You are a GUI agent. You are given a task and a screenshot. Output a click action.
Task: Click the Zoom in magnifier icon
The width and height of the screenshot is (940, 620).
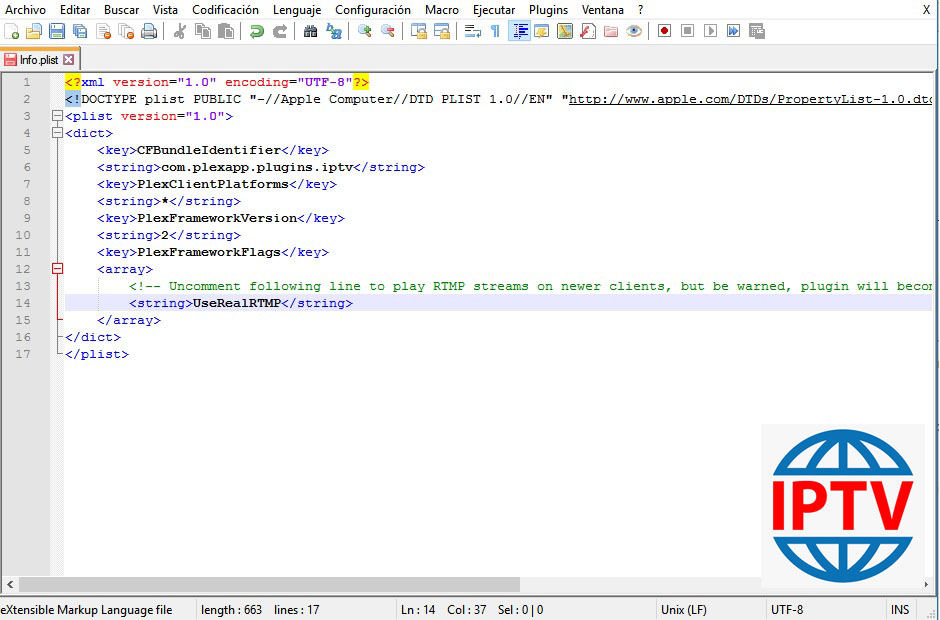[365, 31]
